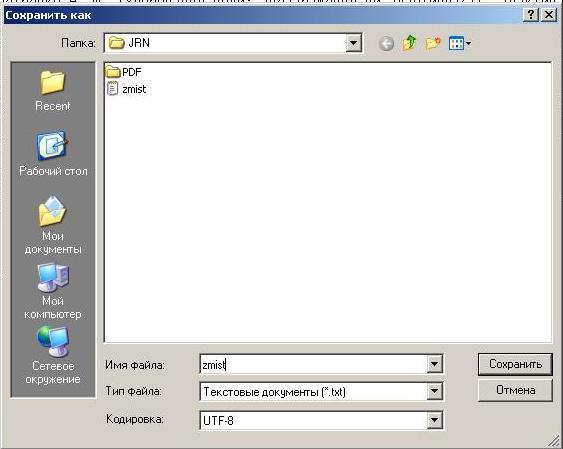Jump to Рабочий стол location
Image resolution: width=563 pixels, height=449 pixels.
pyautogui.click(x=53, y=154)
